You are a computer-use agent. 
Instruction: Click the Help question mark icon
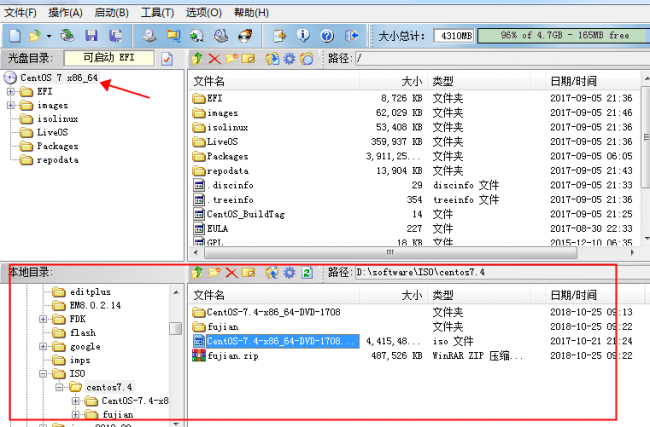point(327,36)
